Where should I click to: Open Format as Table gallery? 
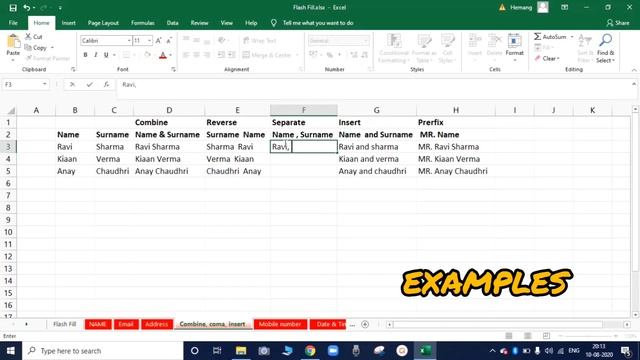pos(424,48)
